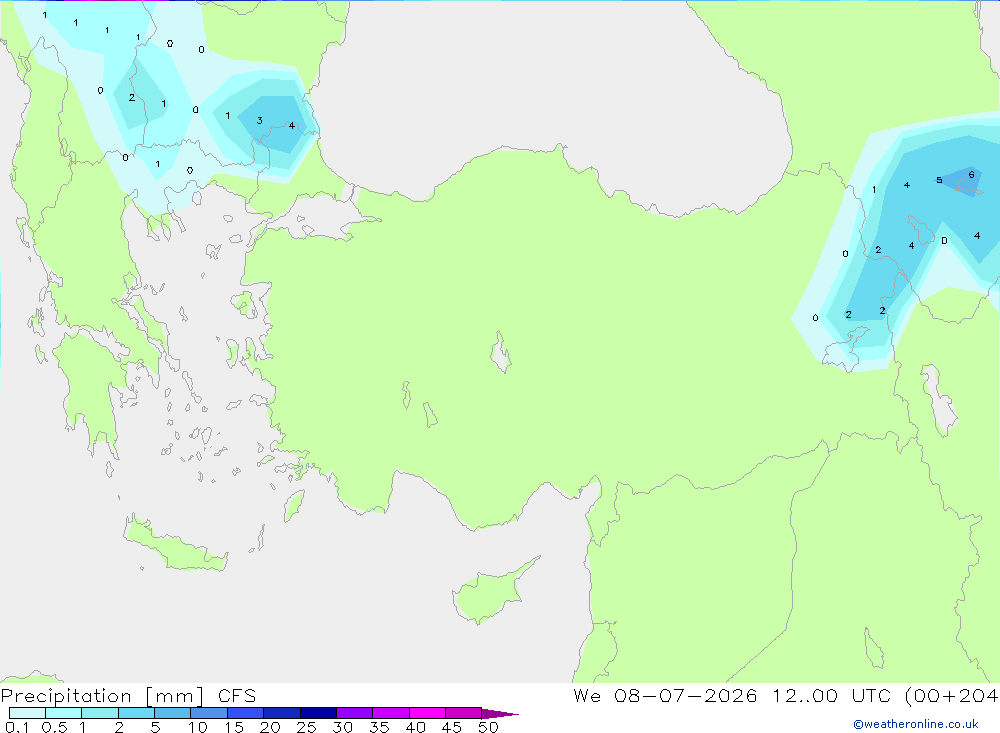Select the 15–20 mm legend swatch

pos(246,713)
